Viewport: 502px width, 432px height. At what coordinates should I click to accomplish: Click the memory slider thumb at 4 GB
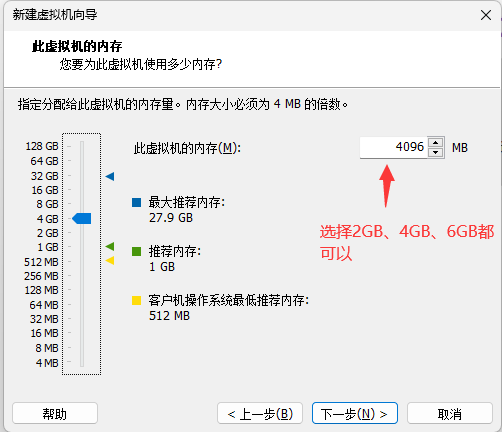pos(82,219)
